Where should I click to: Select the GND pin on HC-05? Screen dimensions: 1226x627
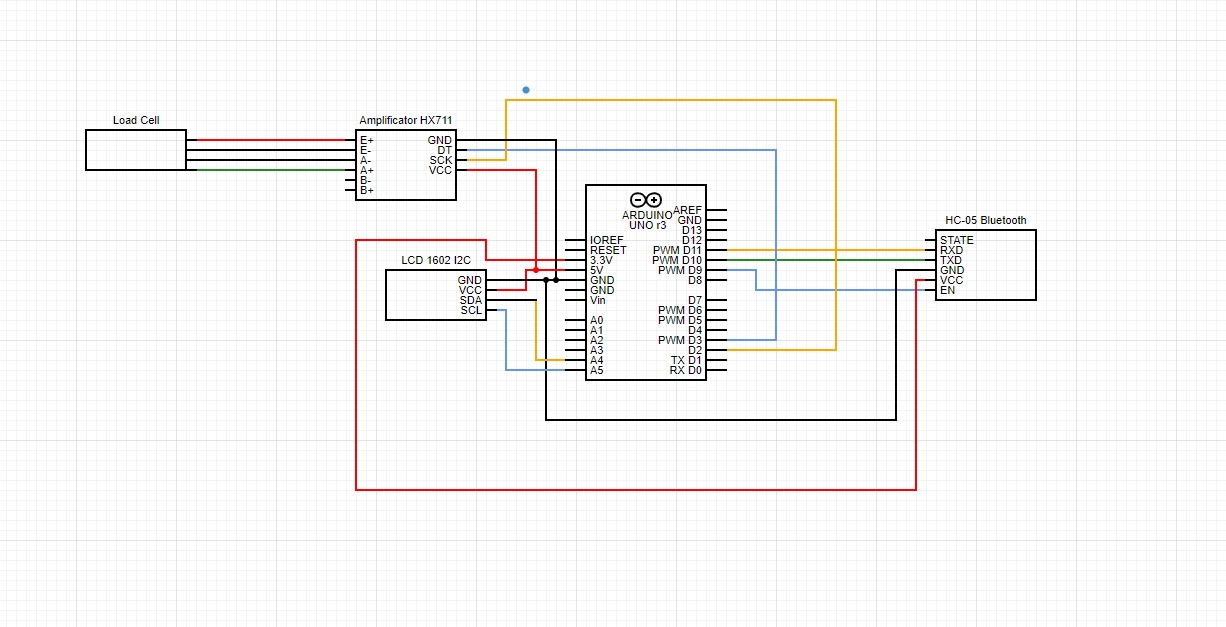(952, 270)
